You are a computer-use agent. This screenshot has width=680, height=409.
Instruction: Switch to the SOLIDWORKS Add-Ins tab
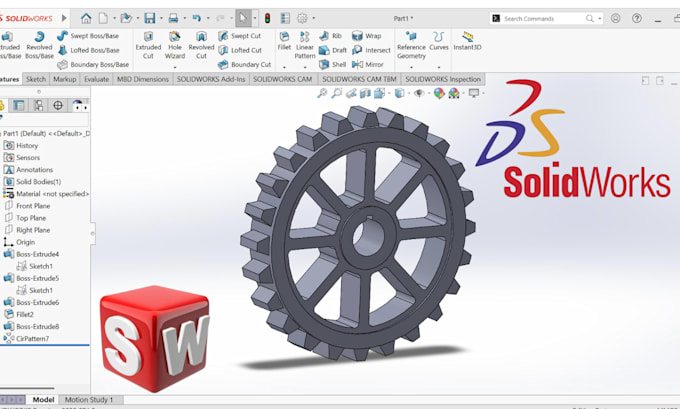[x=211, y=79]
